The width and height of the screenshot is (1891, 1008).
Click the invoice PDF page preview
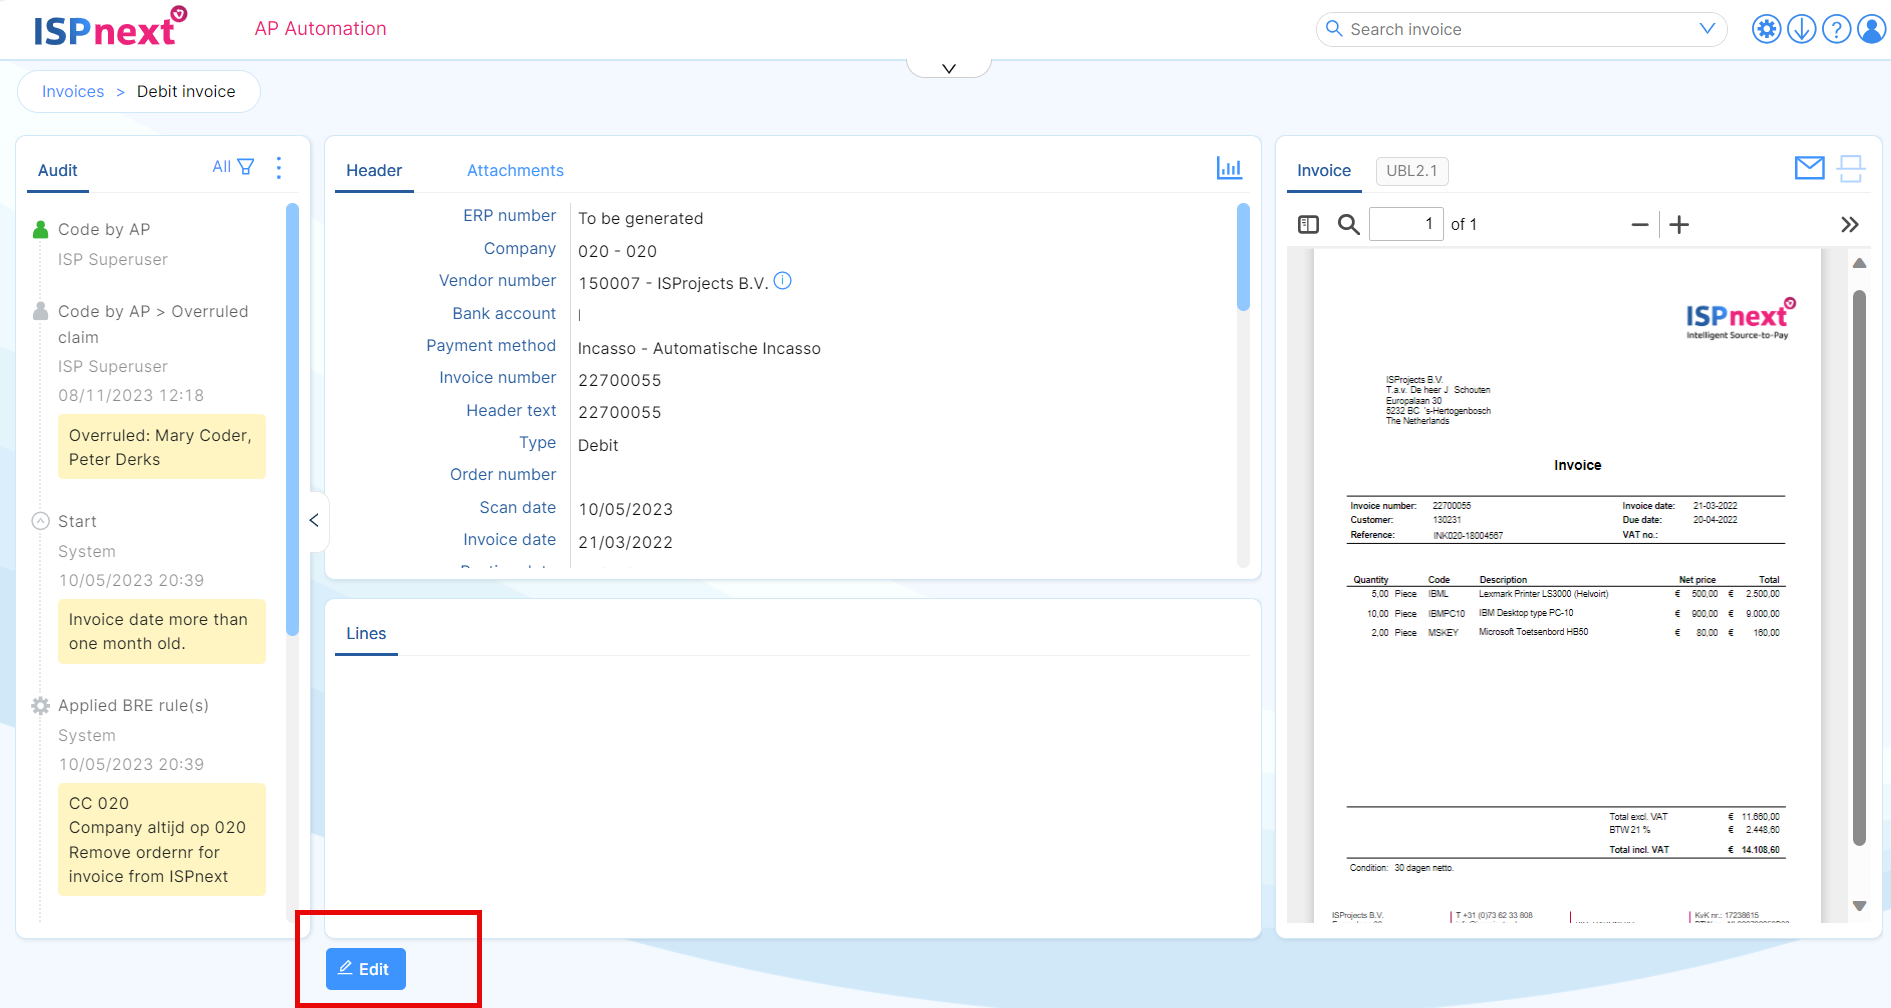(x=1567, y=585)
